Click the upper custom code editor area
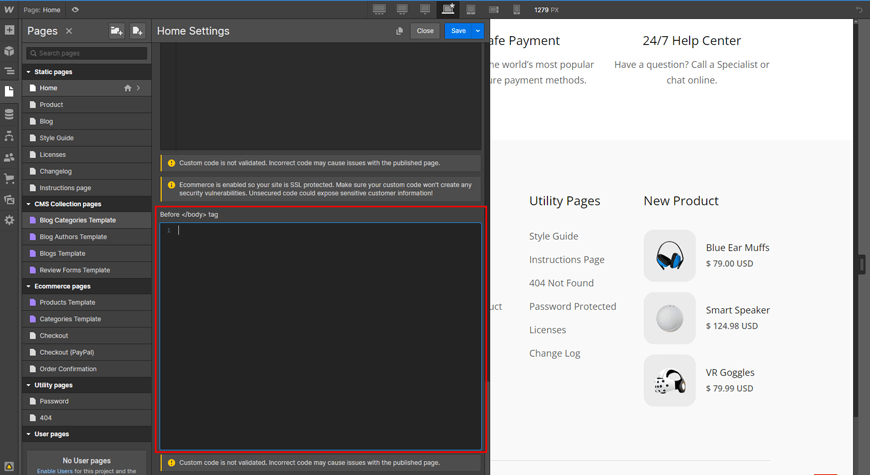Viewport: 870px width, 475px height. tap(321, 96)
